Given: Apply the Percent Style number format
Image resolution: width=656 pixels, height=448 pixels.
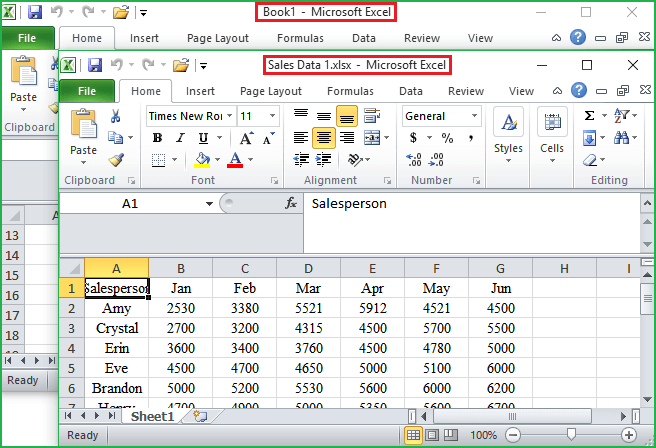Looking at the screenshot, I should [446, 138].
